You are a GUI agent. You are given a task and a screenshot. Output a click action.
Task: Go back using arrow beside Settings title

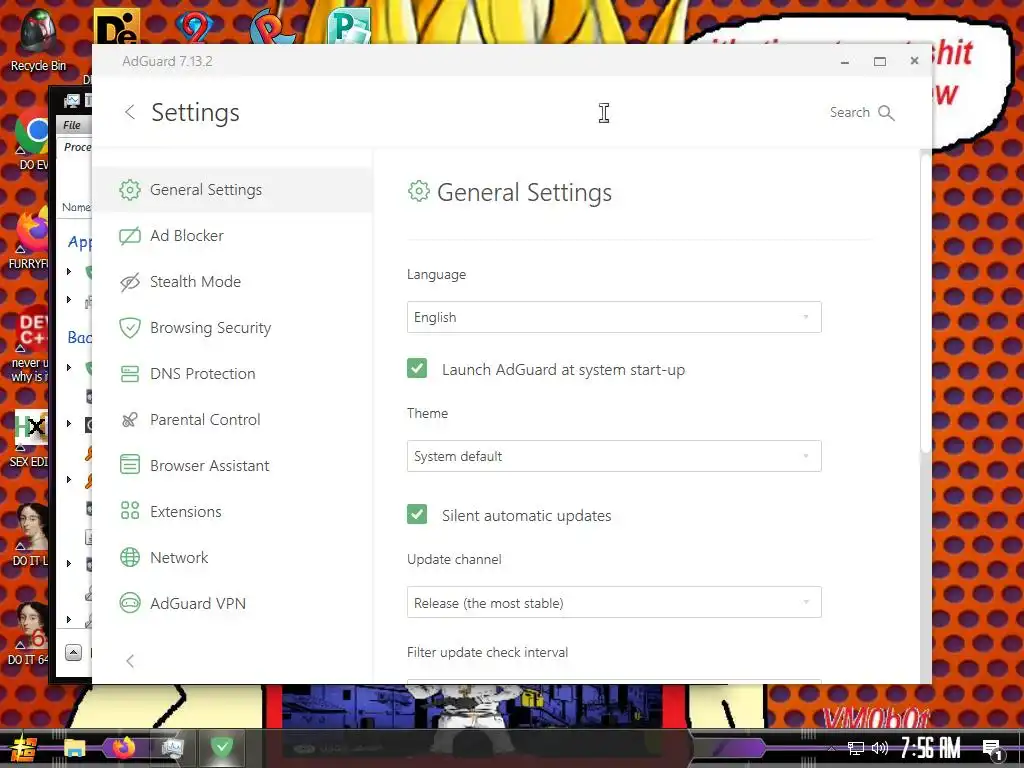click(130, 112)
